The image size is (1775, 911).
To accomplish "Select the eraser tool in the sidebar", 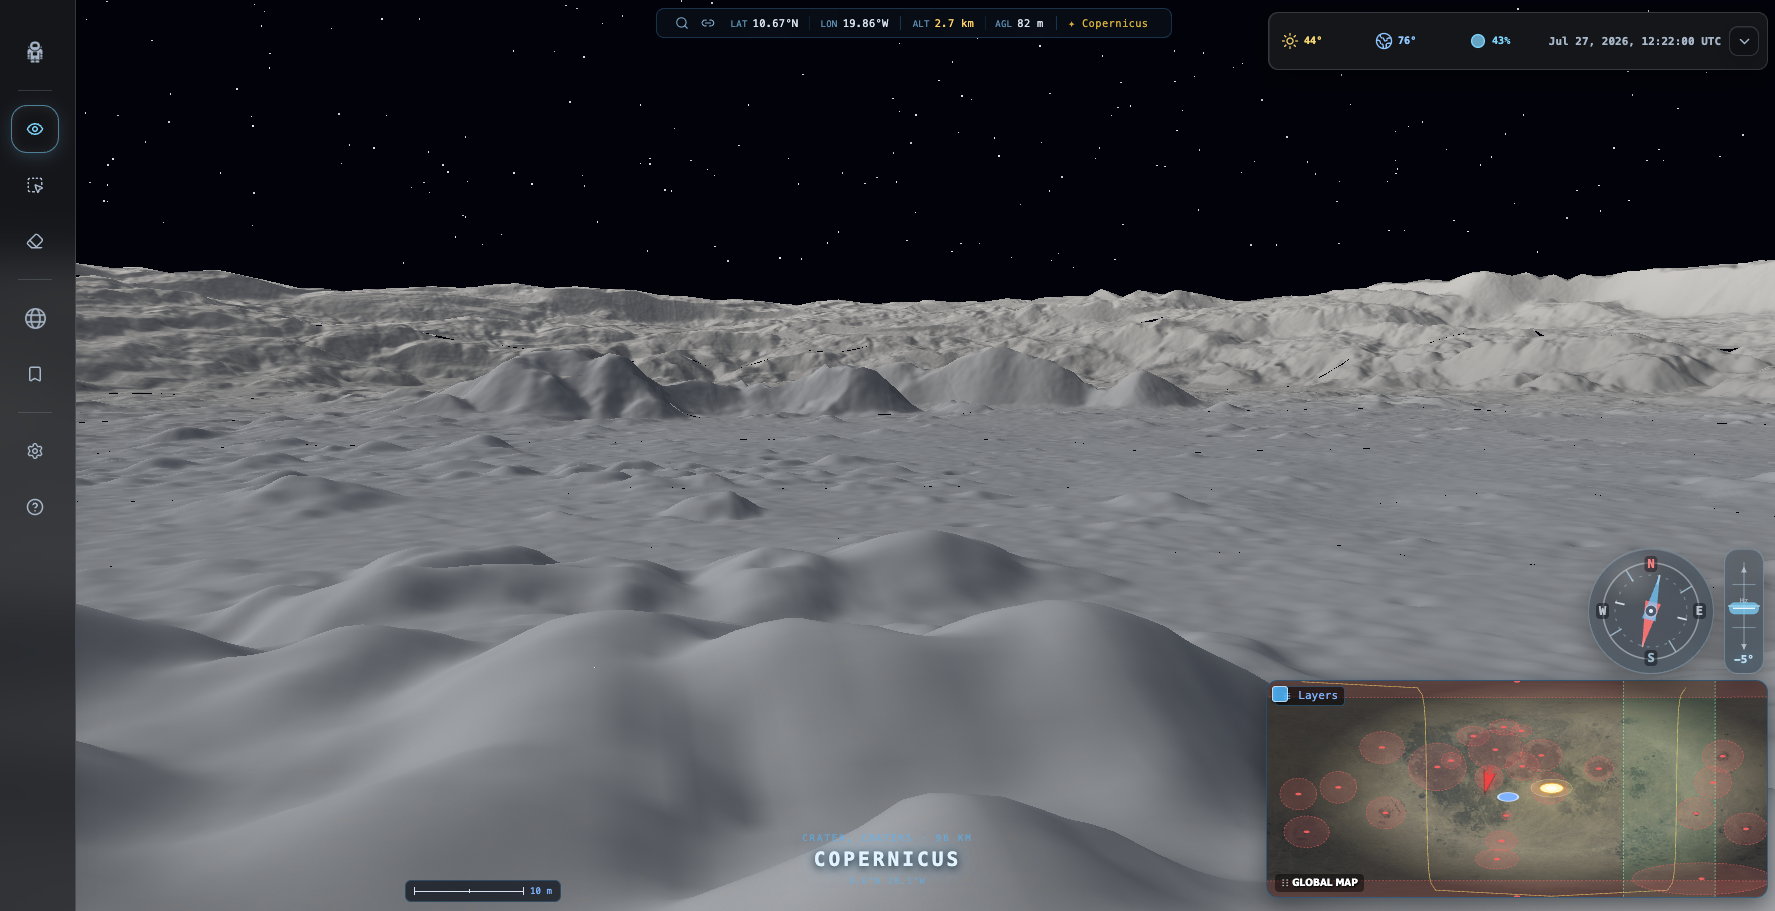I will [x=35, y=242].
